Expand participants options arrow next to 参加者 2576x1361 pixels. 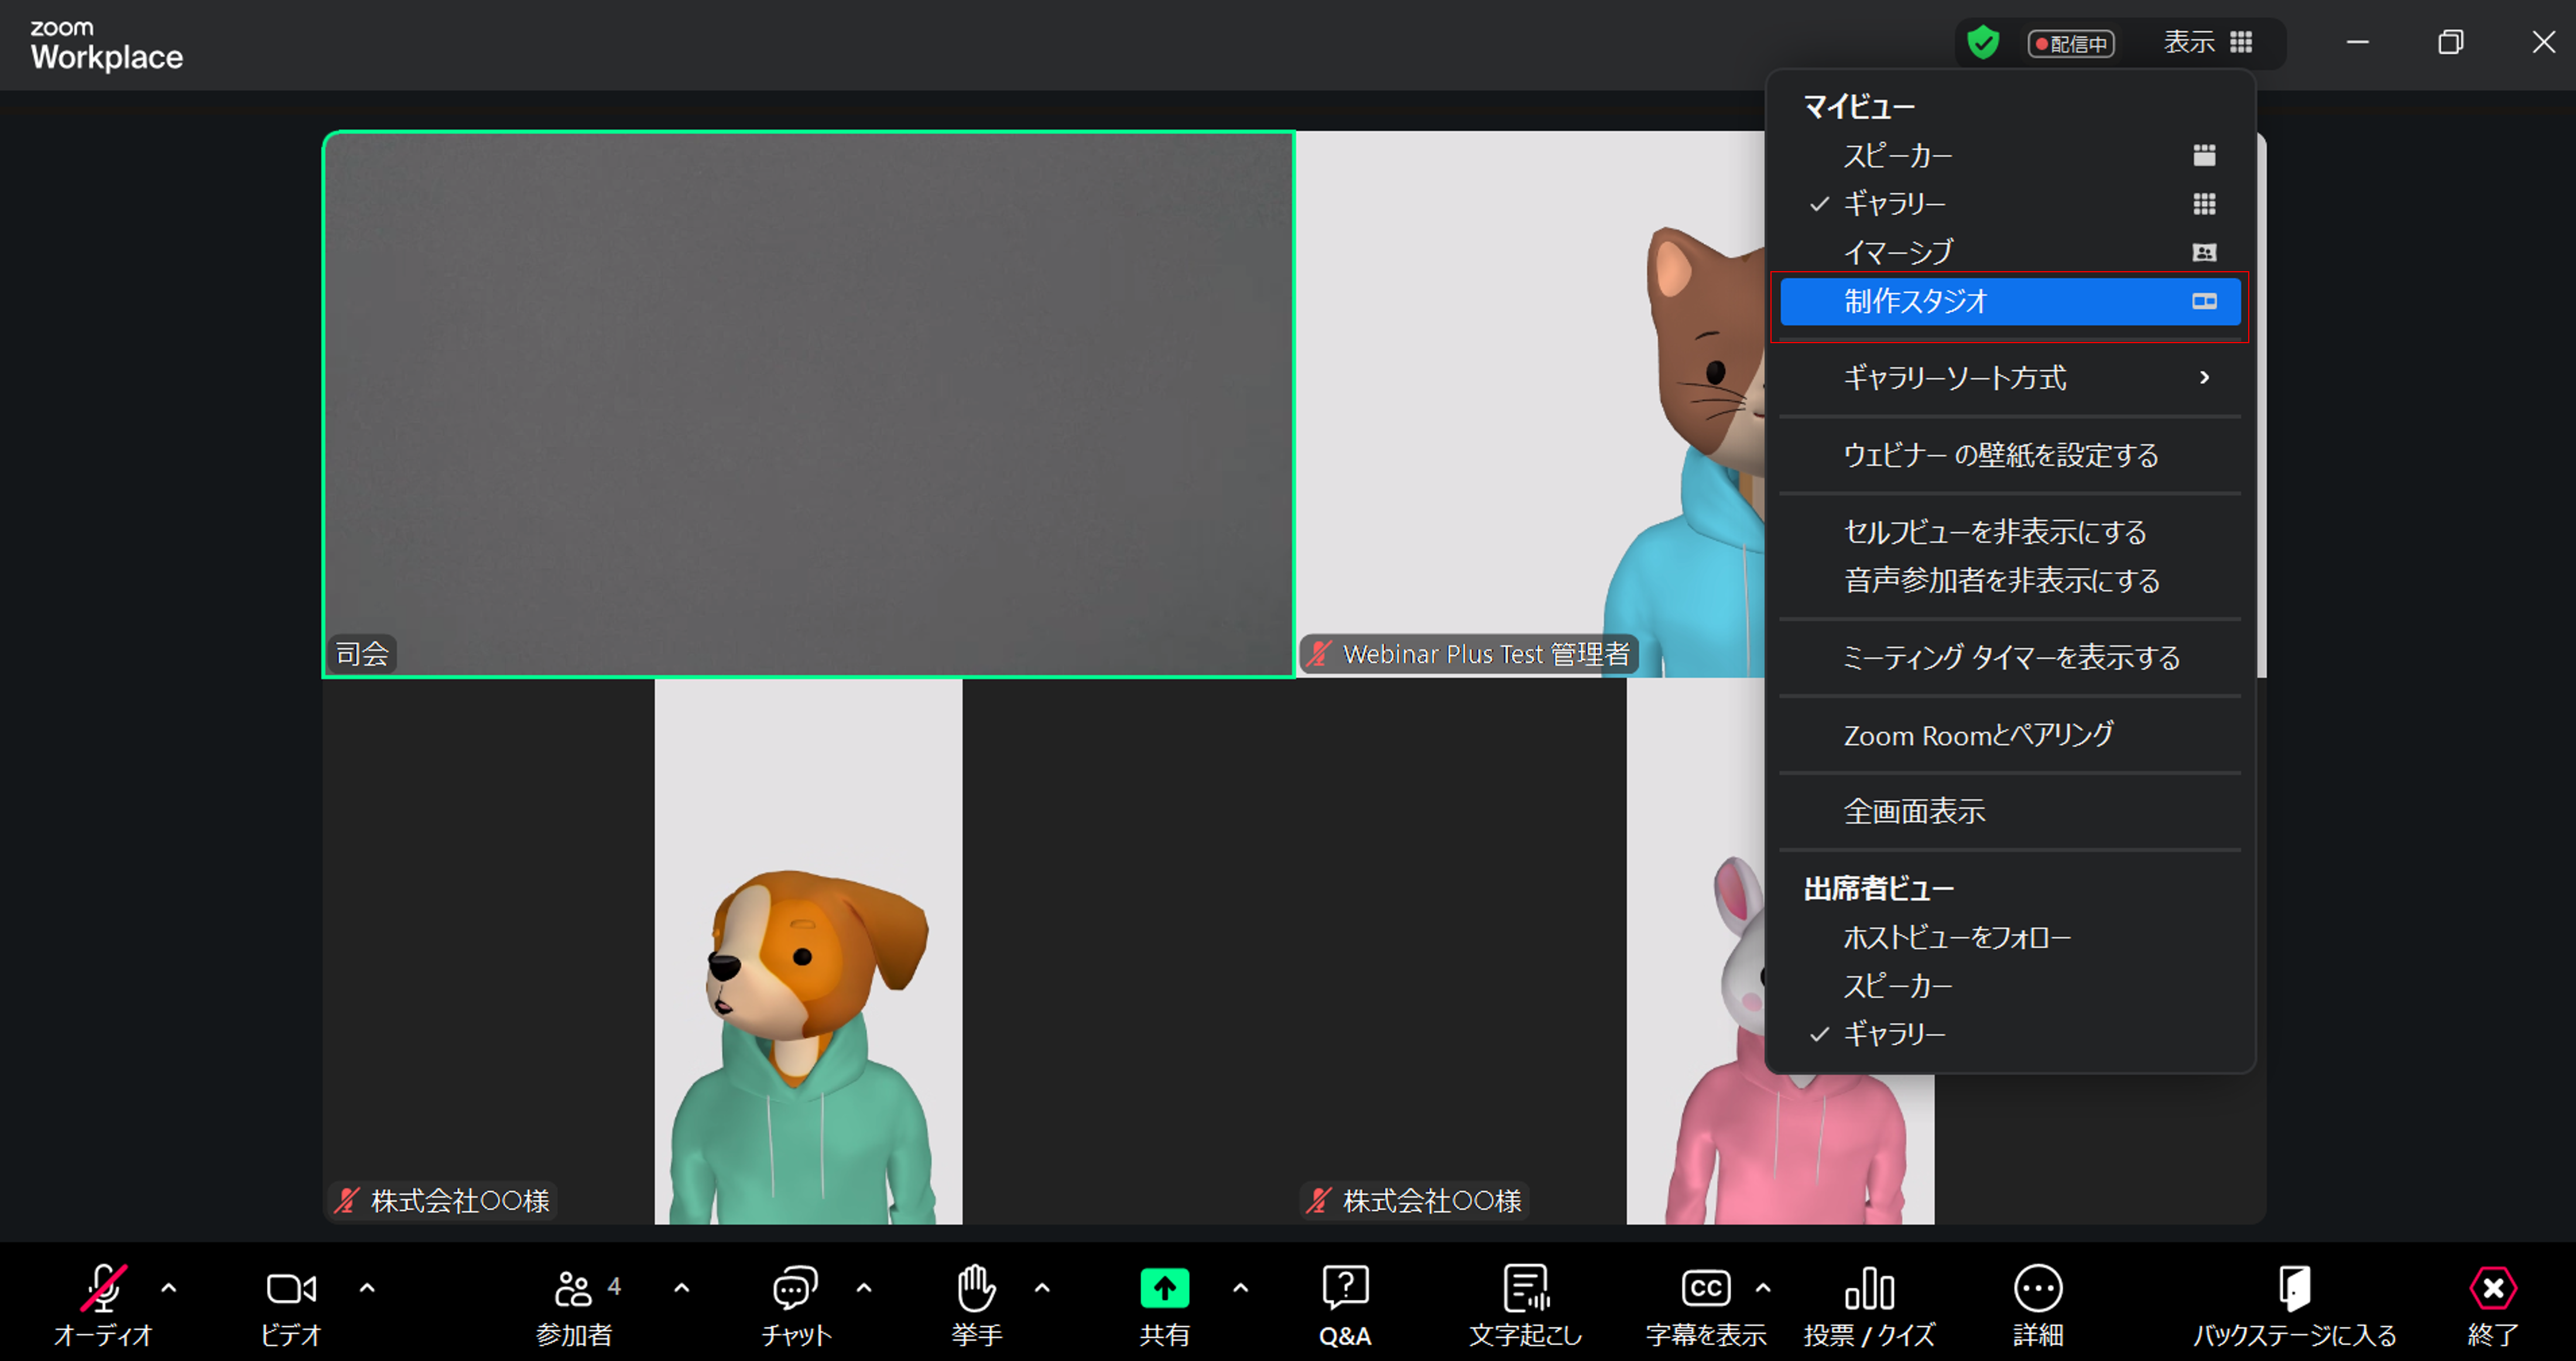coord(682,1288)
